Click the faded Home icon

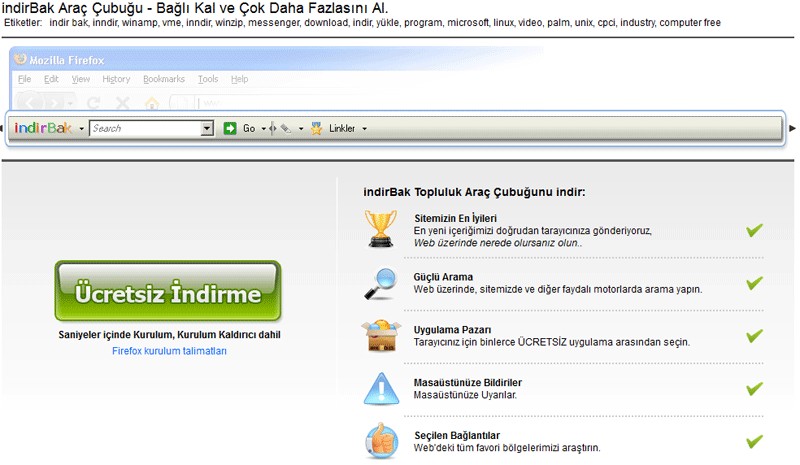pyautogui.click(x=152, y=103)
